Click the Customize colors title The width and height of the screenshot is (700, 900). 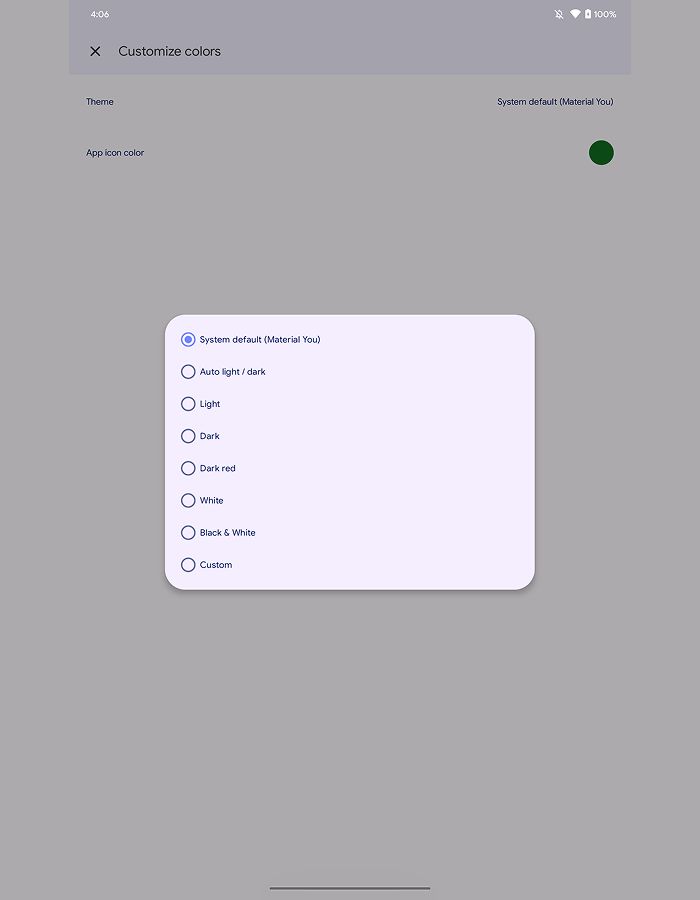pyautogui.click(x=169, y=51)
